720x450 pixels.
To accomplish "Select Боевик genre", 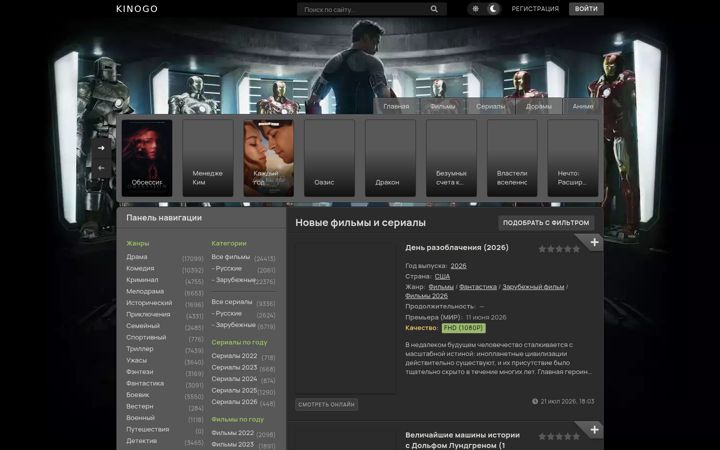I will click(x=138, y=395).
